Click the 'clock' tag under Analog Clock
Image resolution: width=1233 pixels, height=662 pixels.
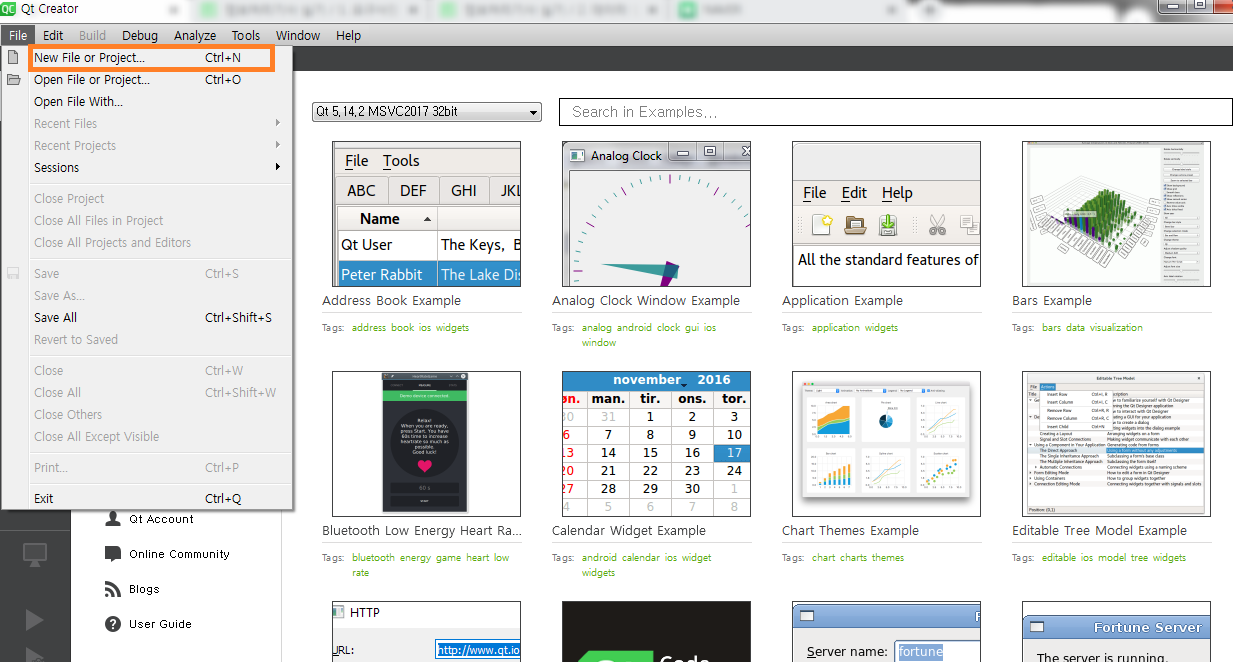[668, 327]
